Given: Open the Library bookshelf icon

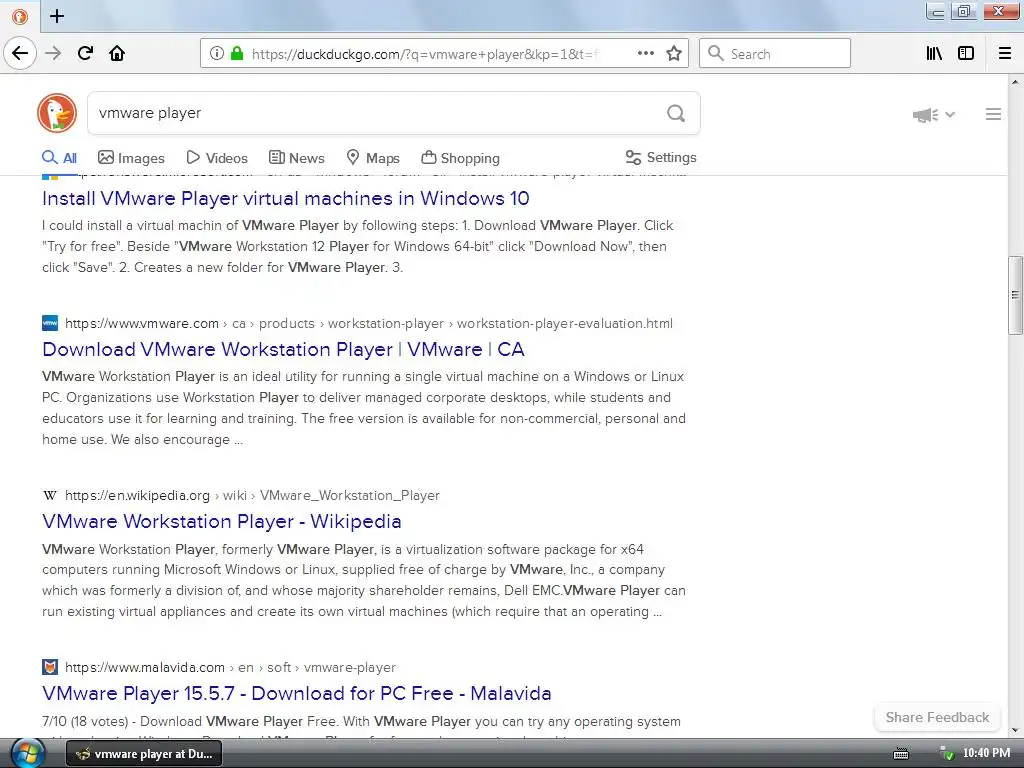Looking at the screenshot, I should [934, 53].
